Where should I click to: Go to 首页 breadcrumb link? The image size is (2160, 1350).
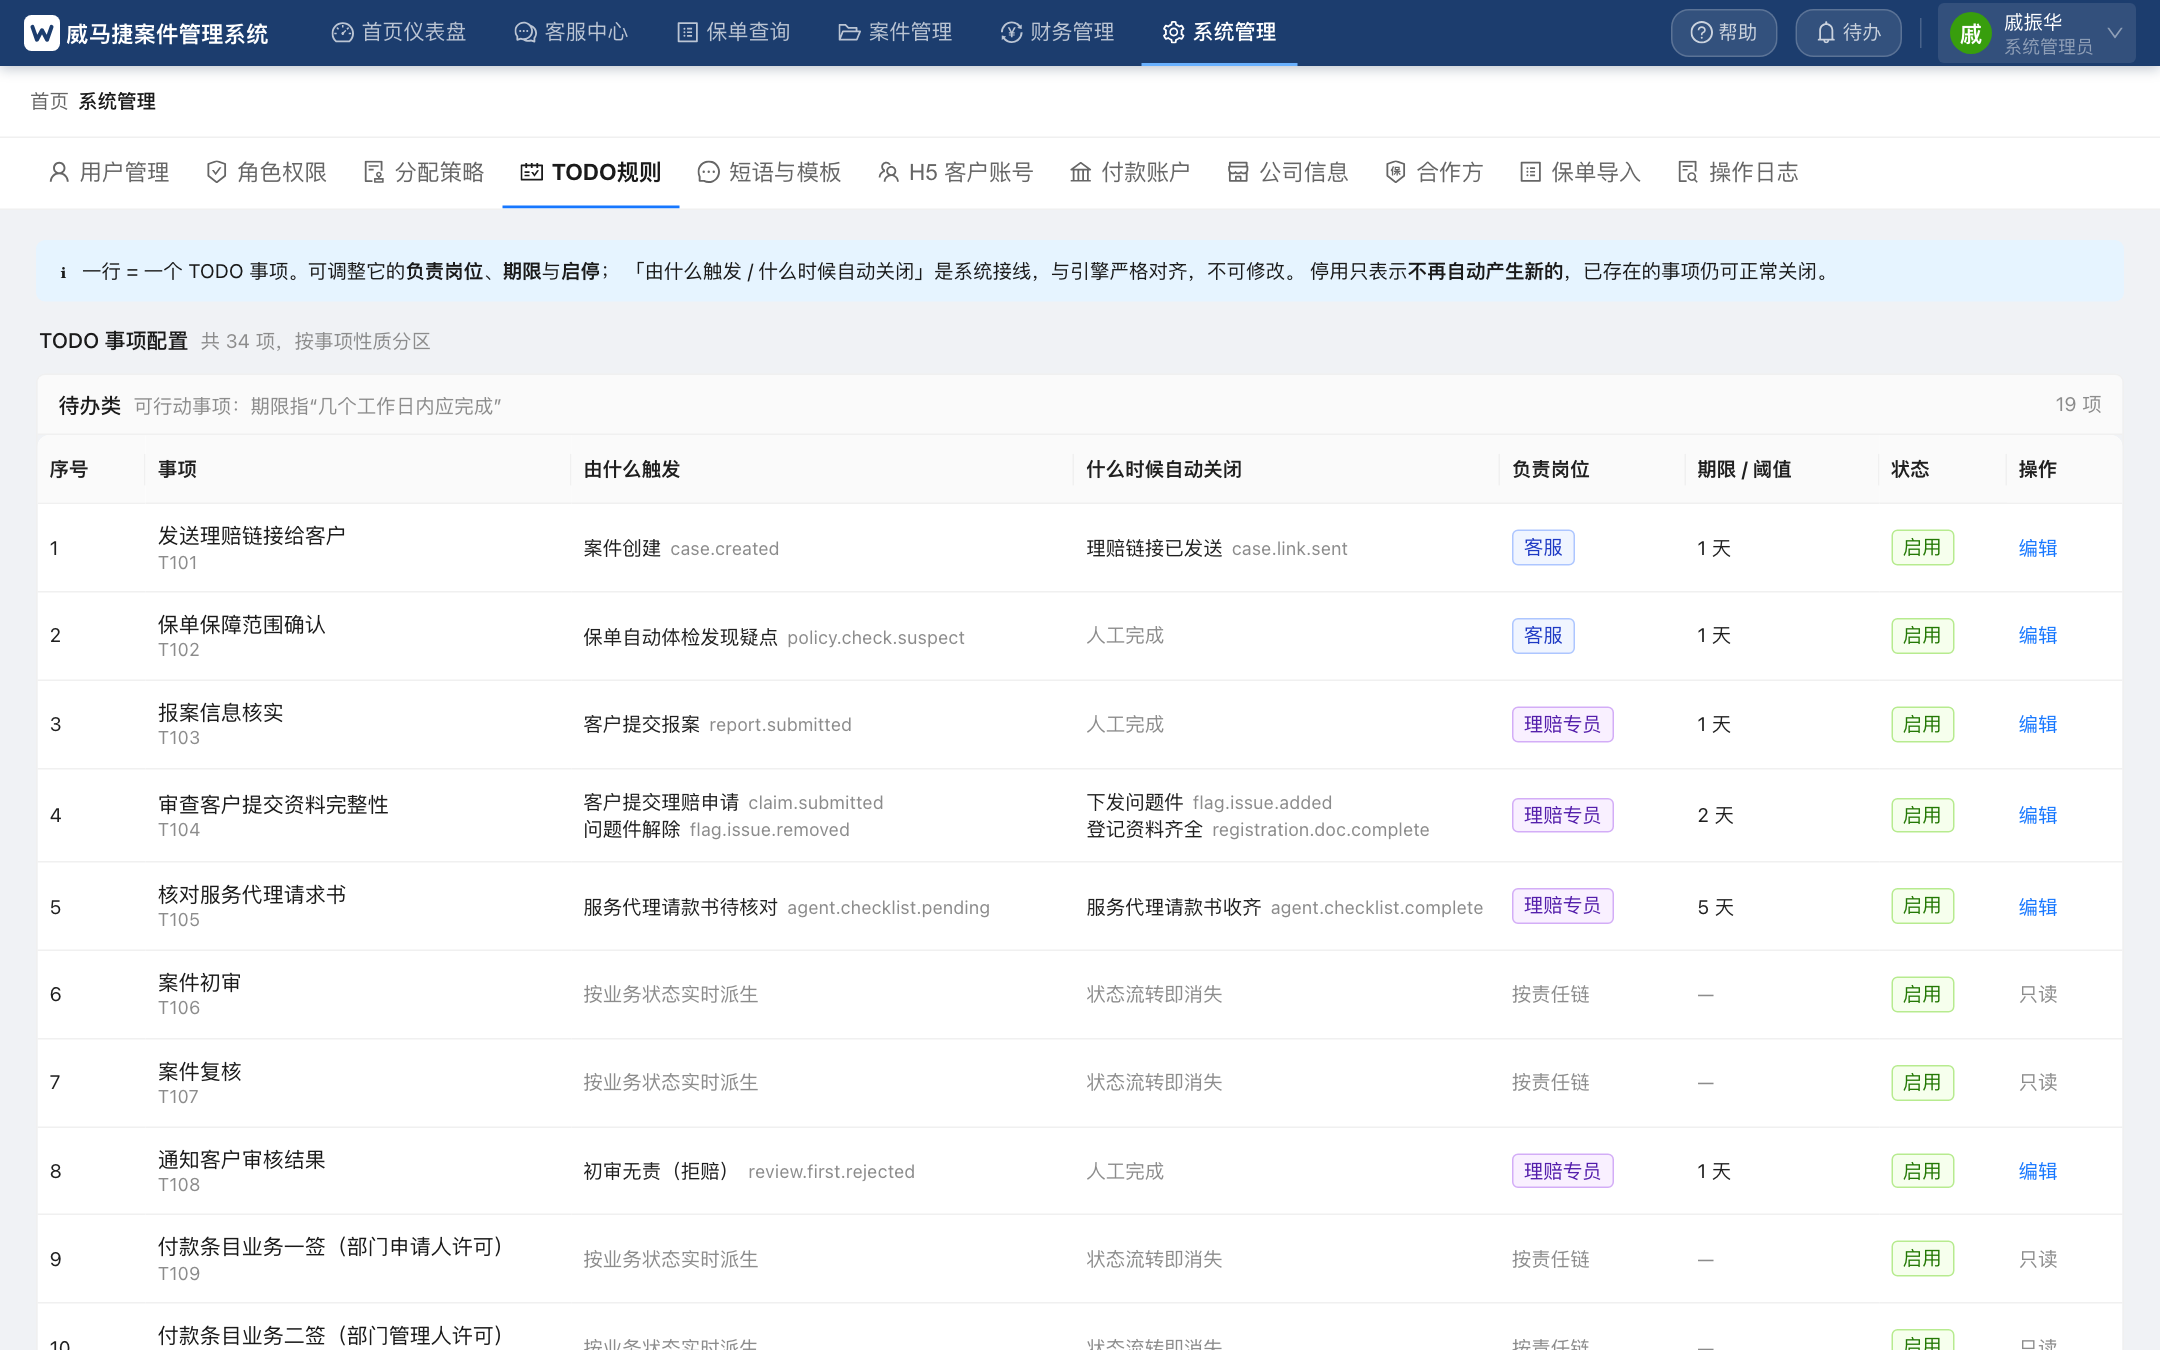(49, 101)
